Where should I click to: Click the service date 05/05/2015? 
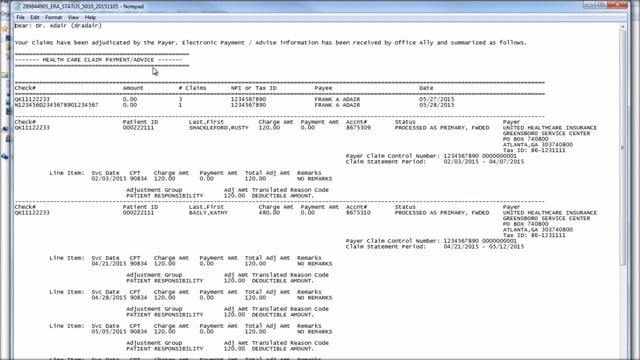click(109, 331)
